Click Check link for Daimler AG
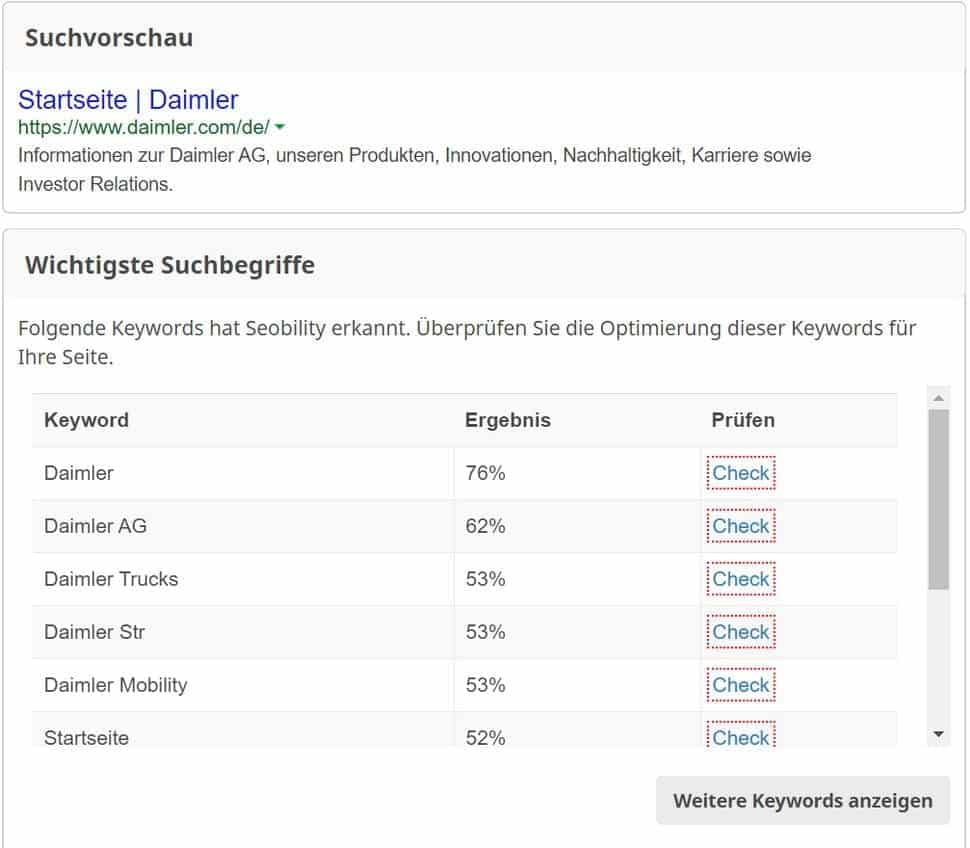 740,526
